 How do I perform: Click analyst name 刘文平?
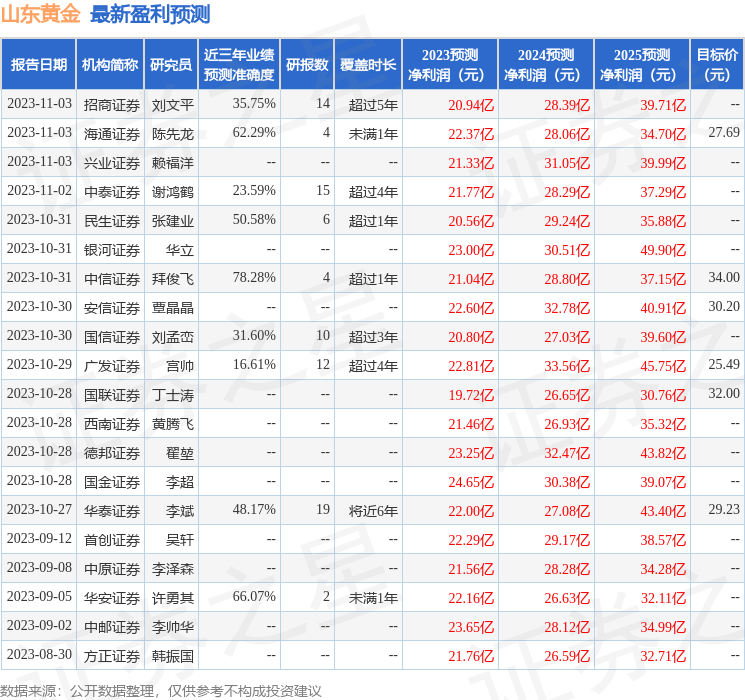pos(173,105)
